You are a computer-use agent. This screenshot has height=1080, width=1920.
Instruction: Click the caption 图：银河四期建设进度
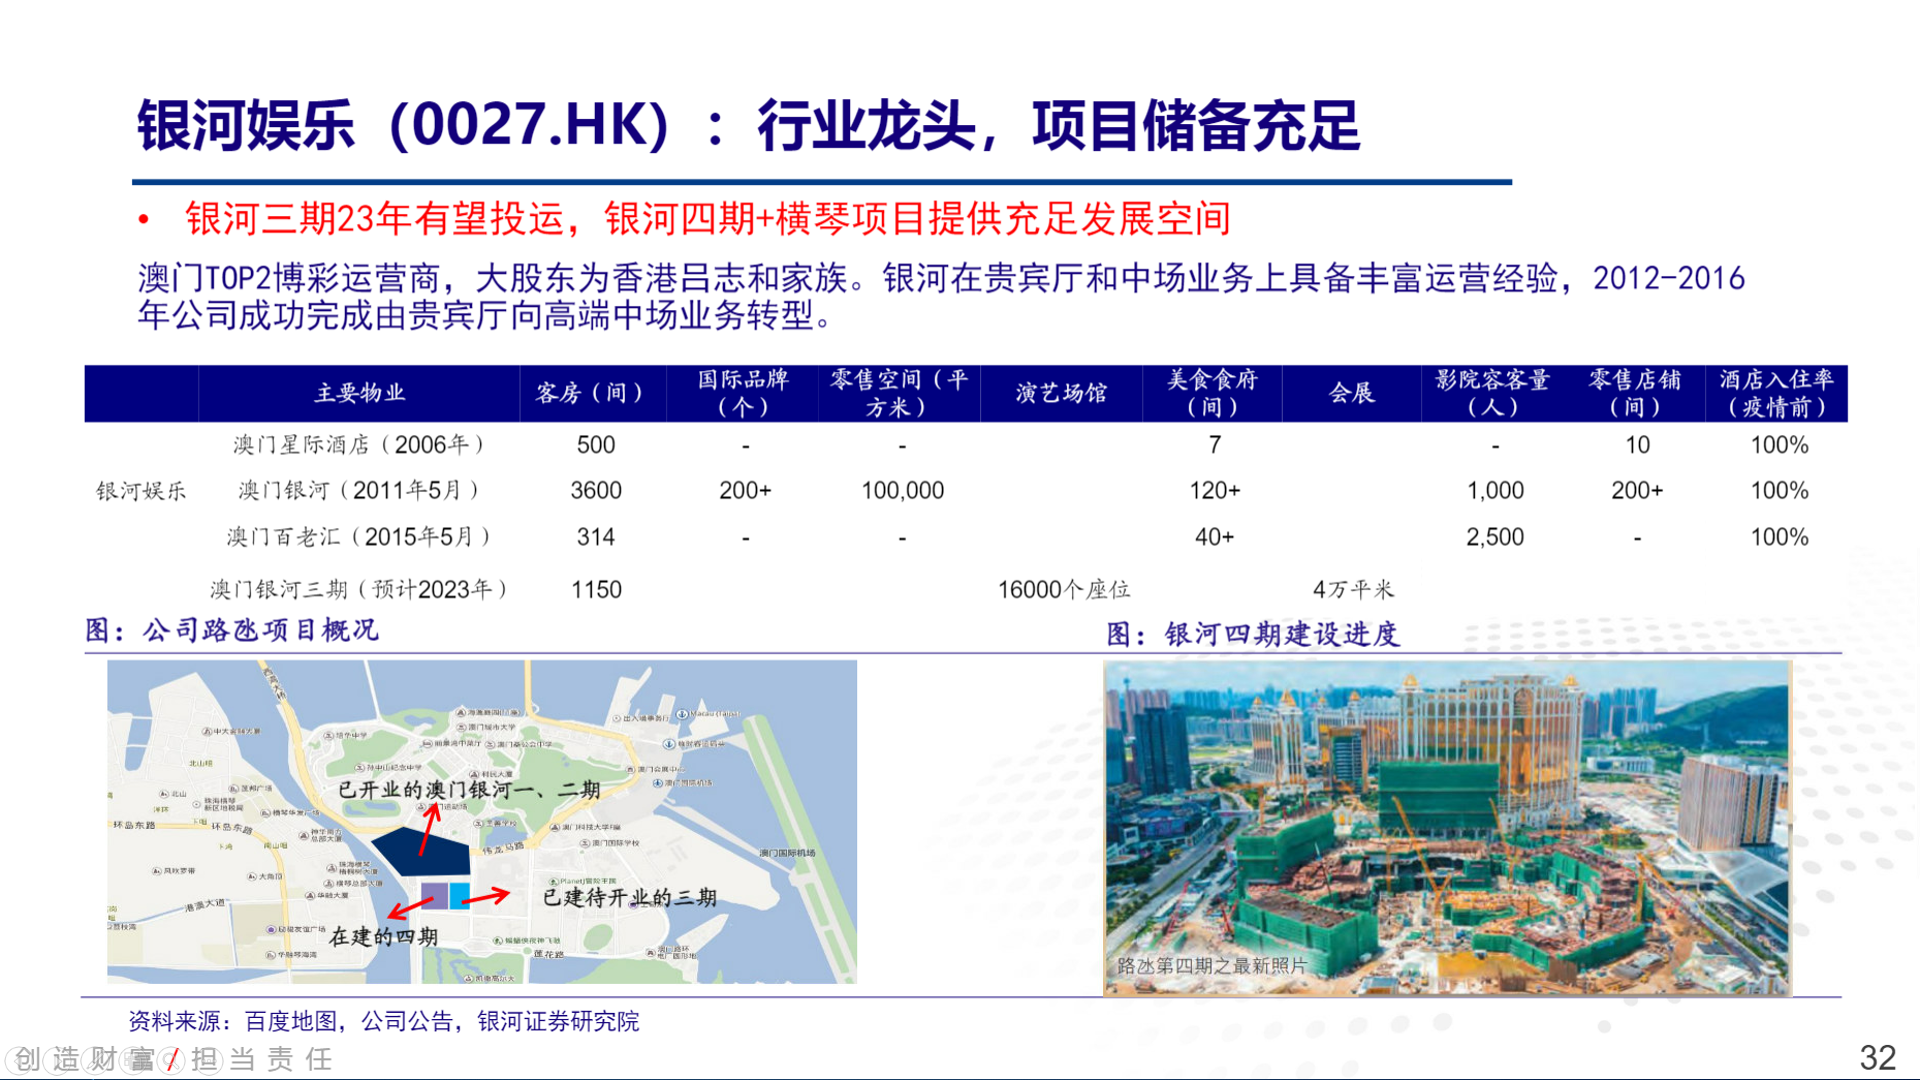pos(1253,634)
